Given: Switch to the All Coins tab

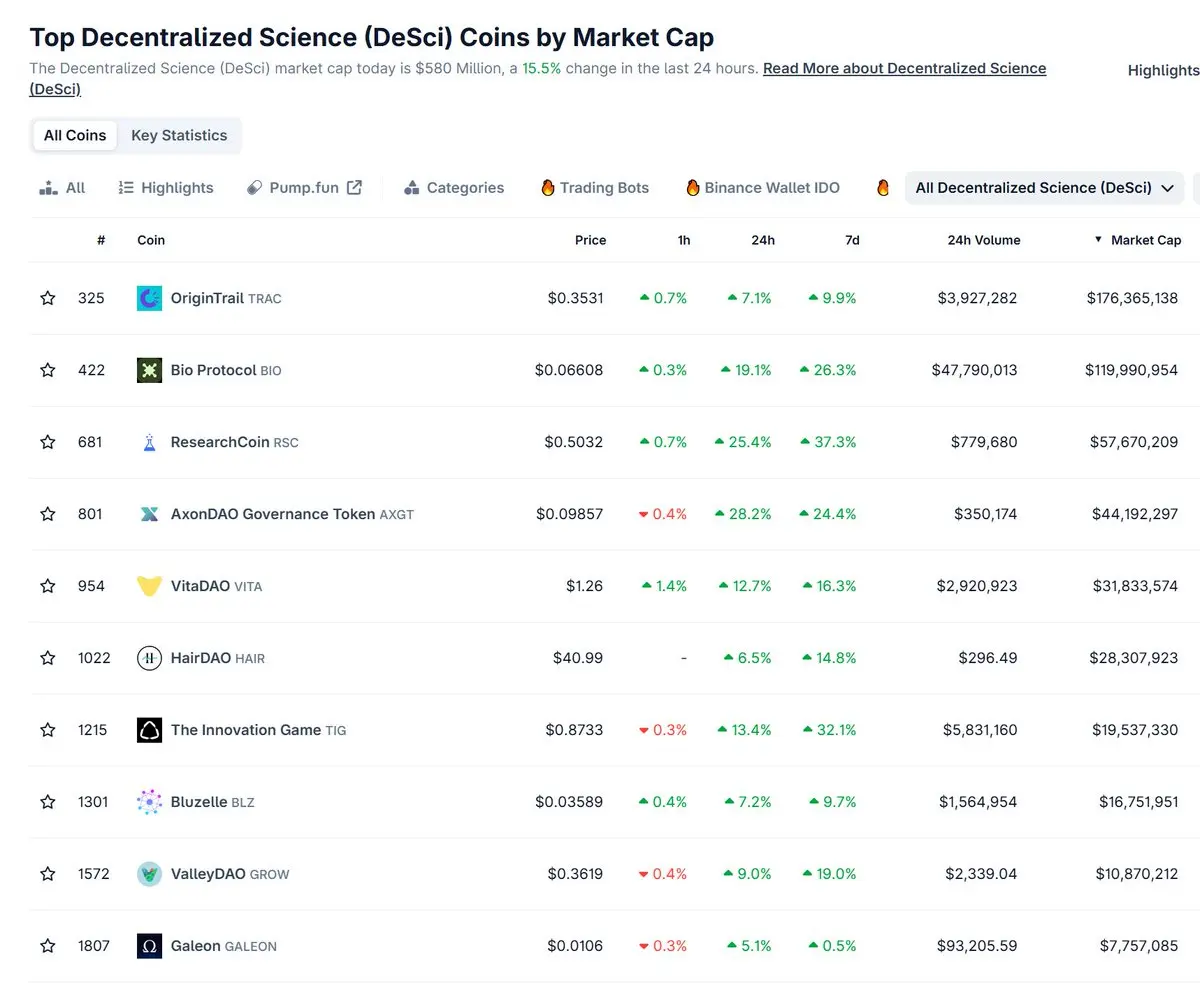Looking at the screenshot, I should click(x=75, y=135).
